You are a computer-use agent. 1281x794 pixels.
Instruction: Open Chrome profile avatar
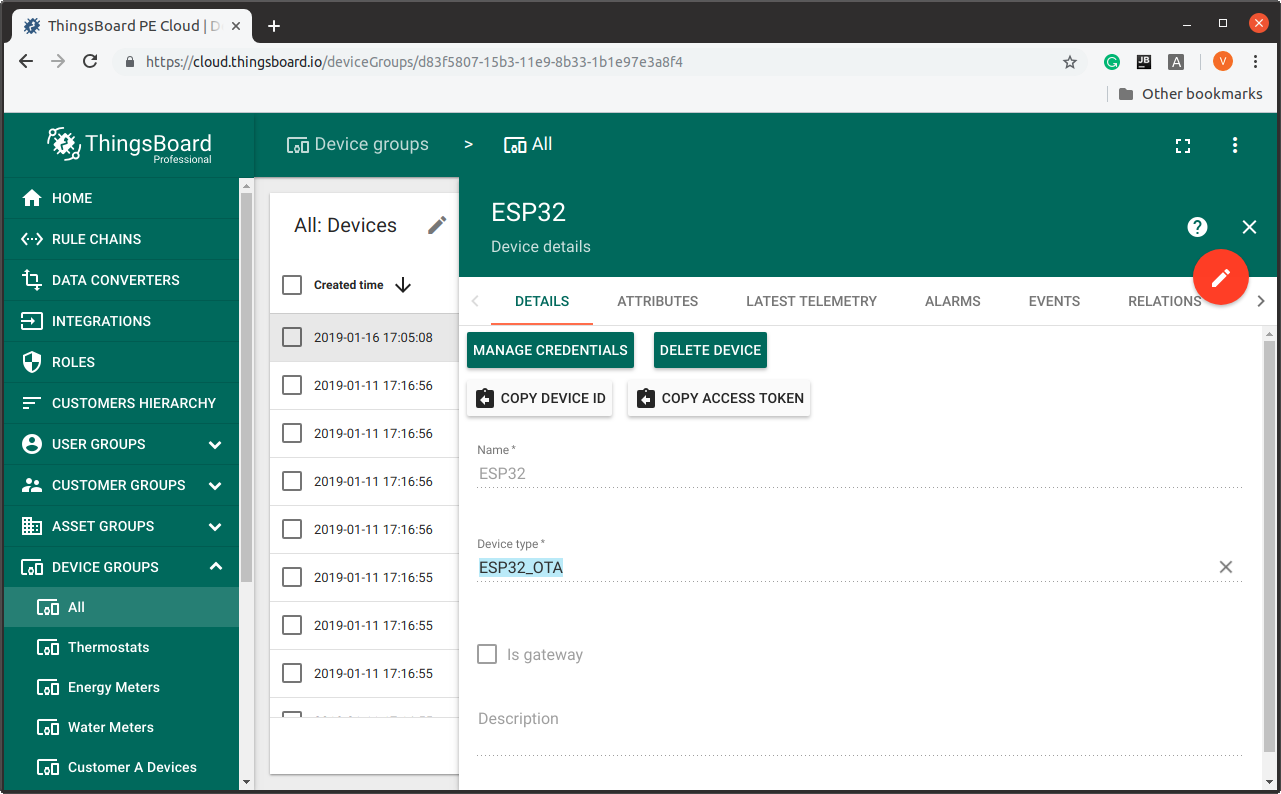tap(1223, 62)
